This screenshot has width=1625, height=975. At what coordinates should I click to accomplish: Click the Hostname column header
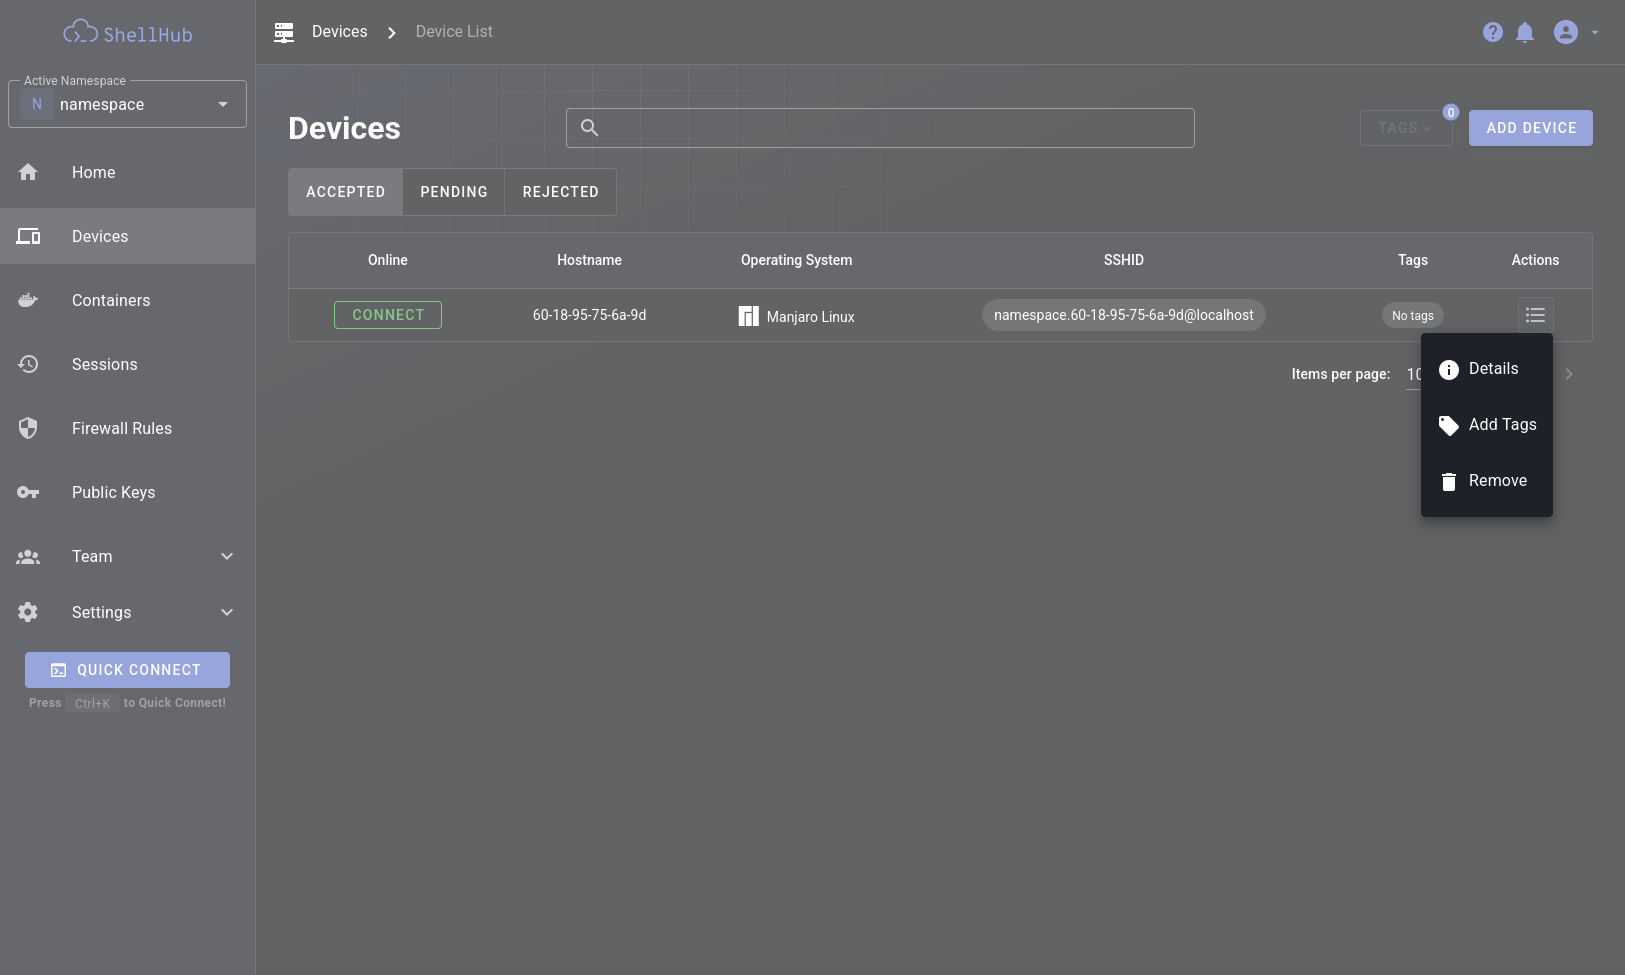(589, 260)
